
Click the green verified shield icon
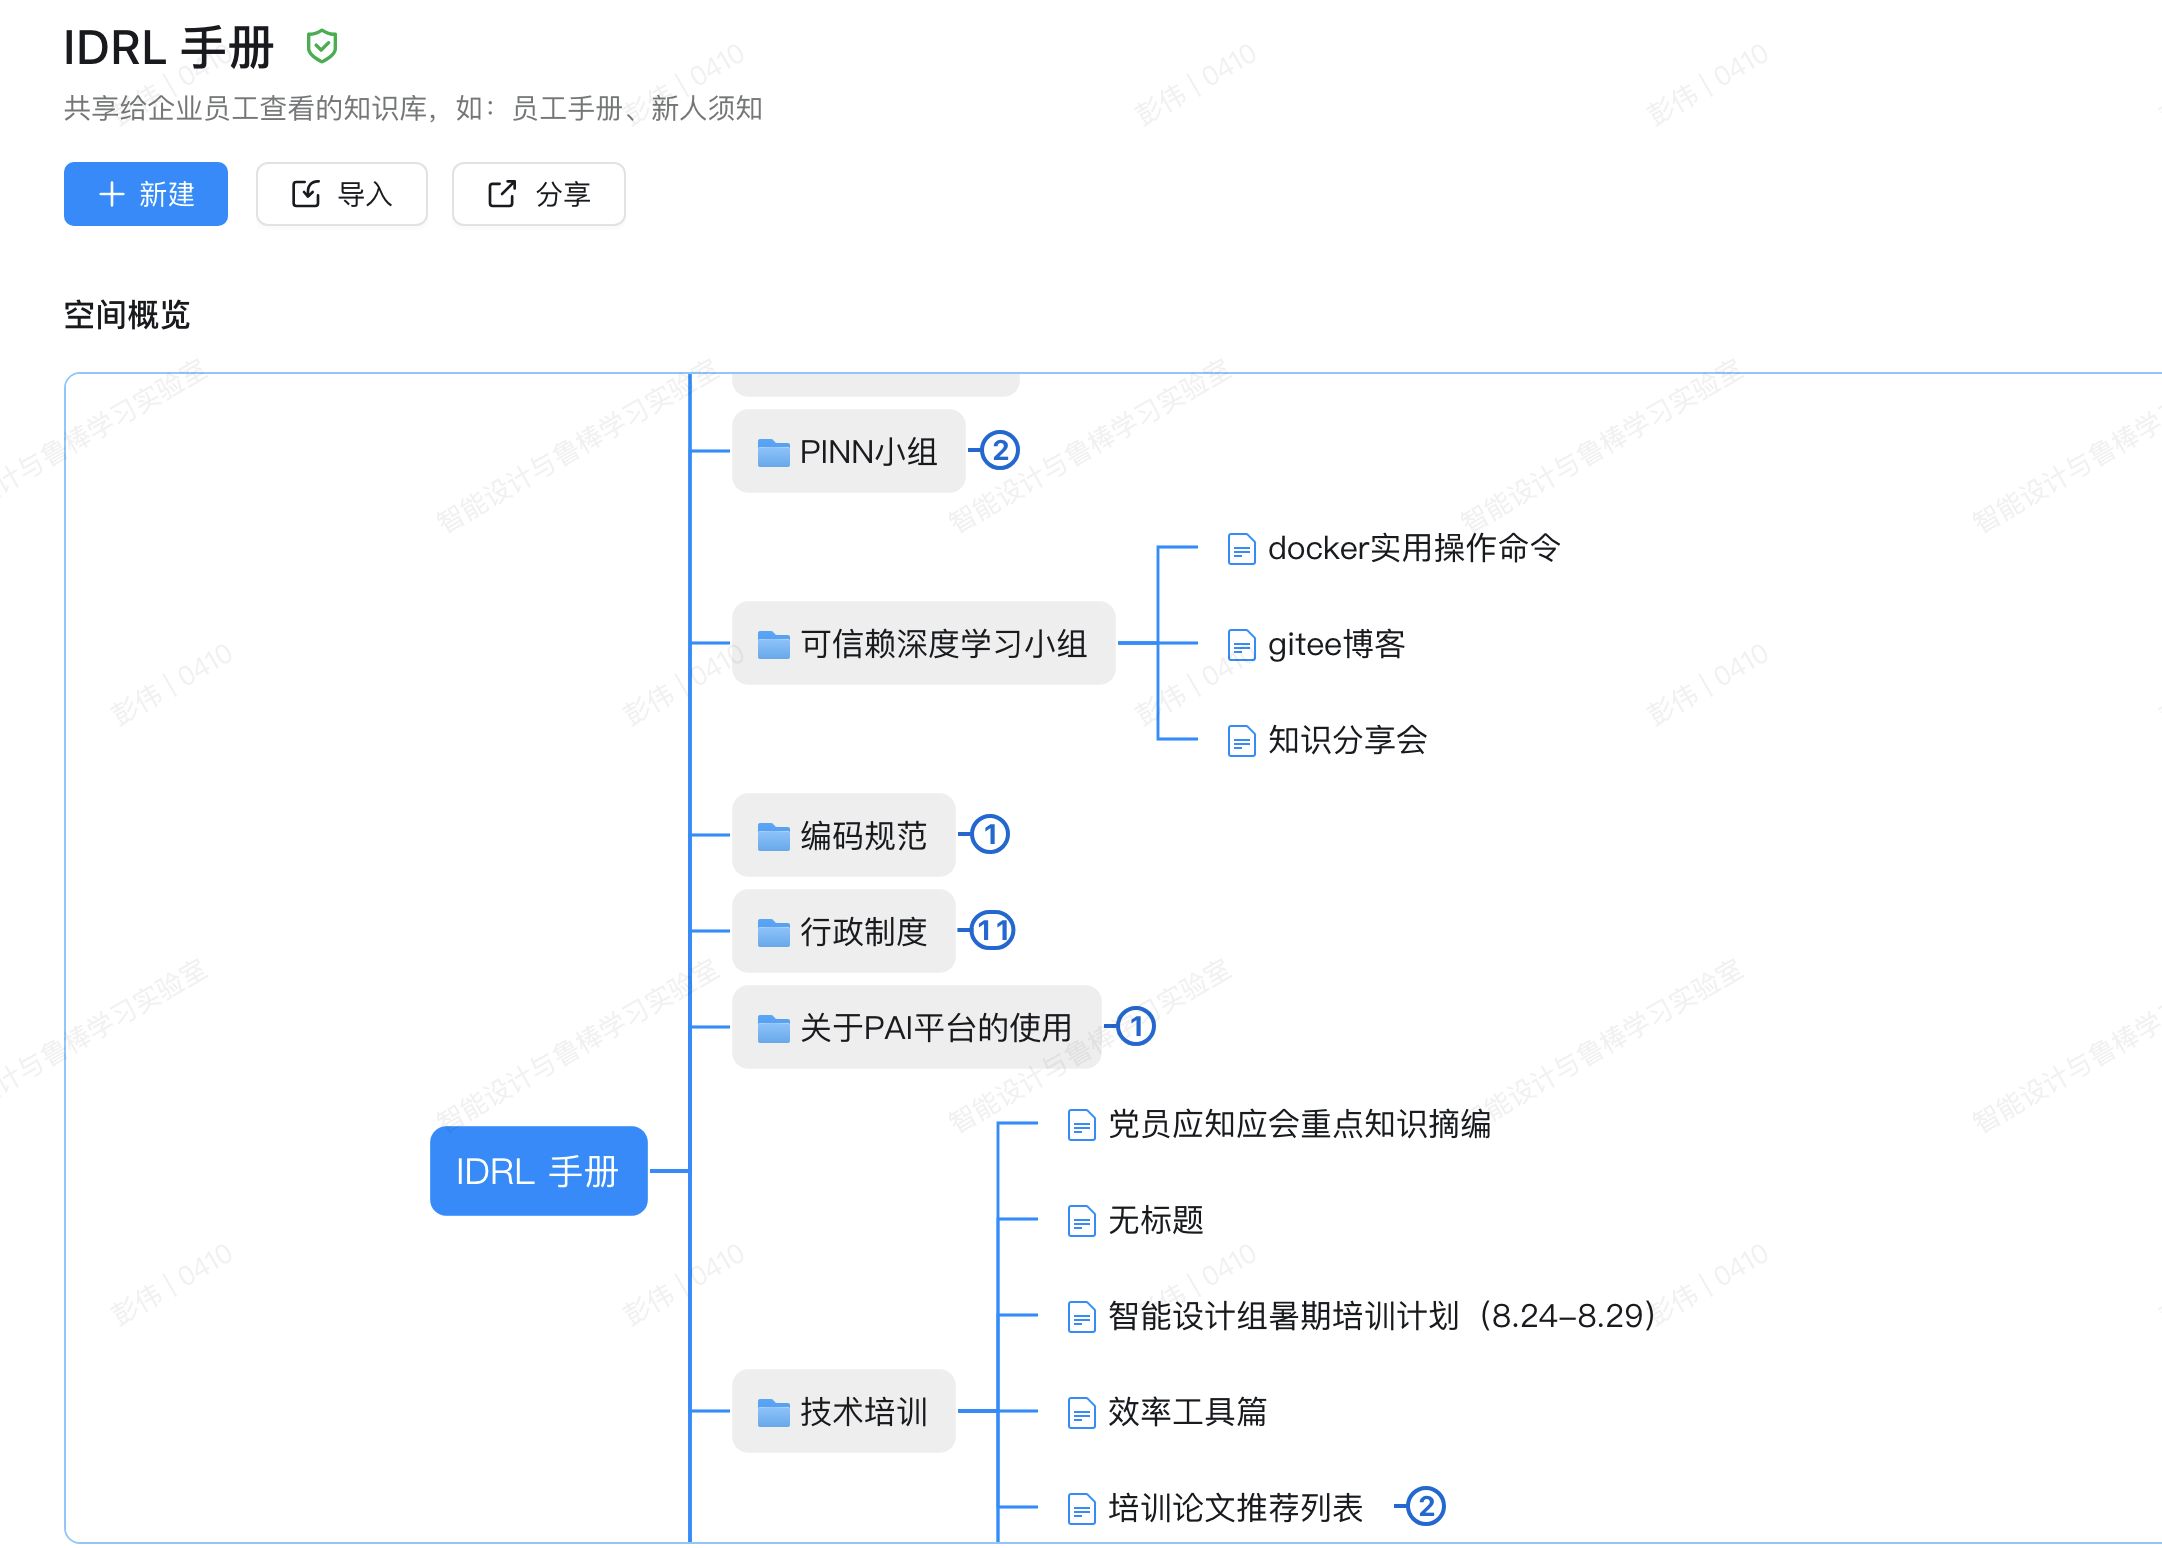tap(321, 47)
